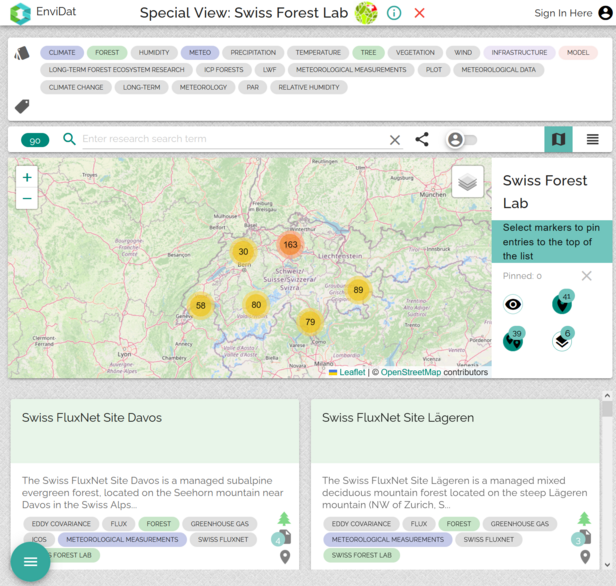Image resolution: width=616 pixels, height=586 pixels.
Task: Select the PAR keyword tag
Action: [x=253, y=87]
